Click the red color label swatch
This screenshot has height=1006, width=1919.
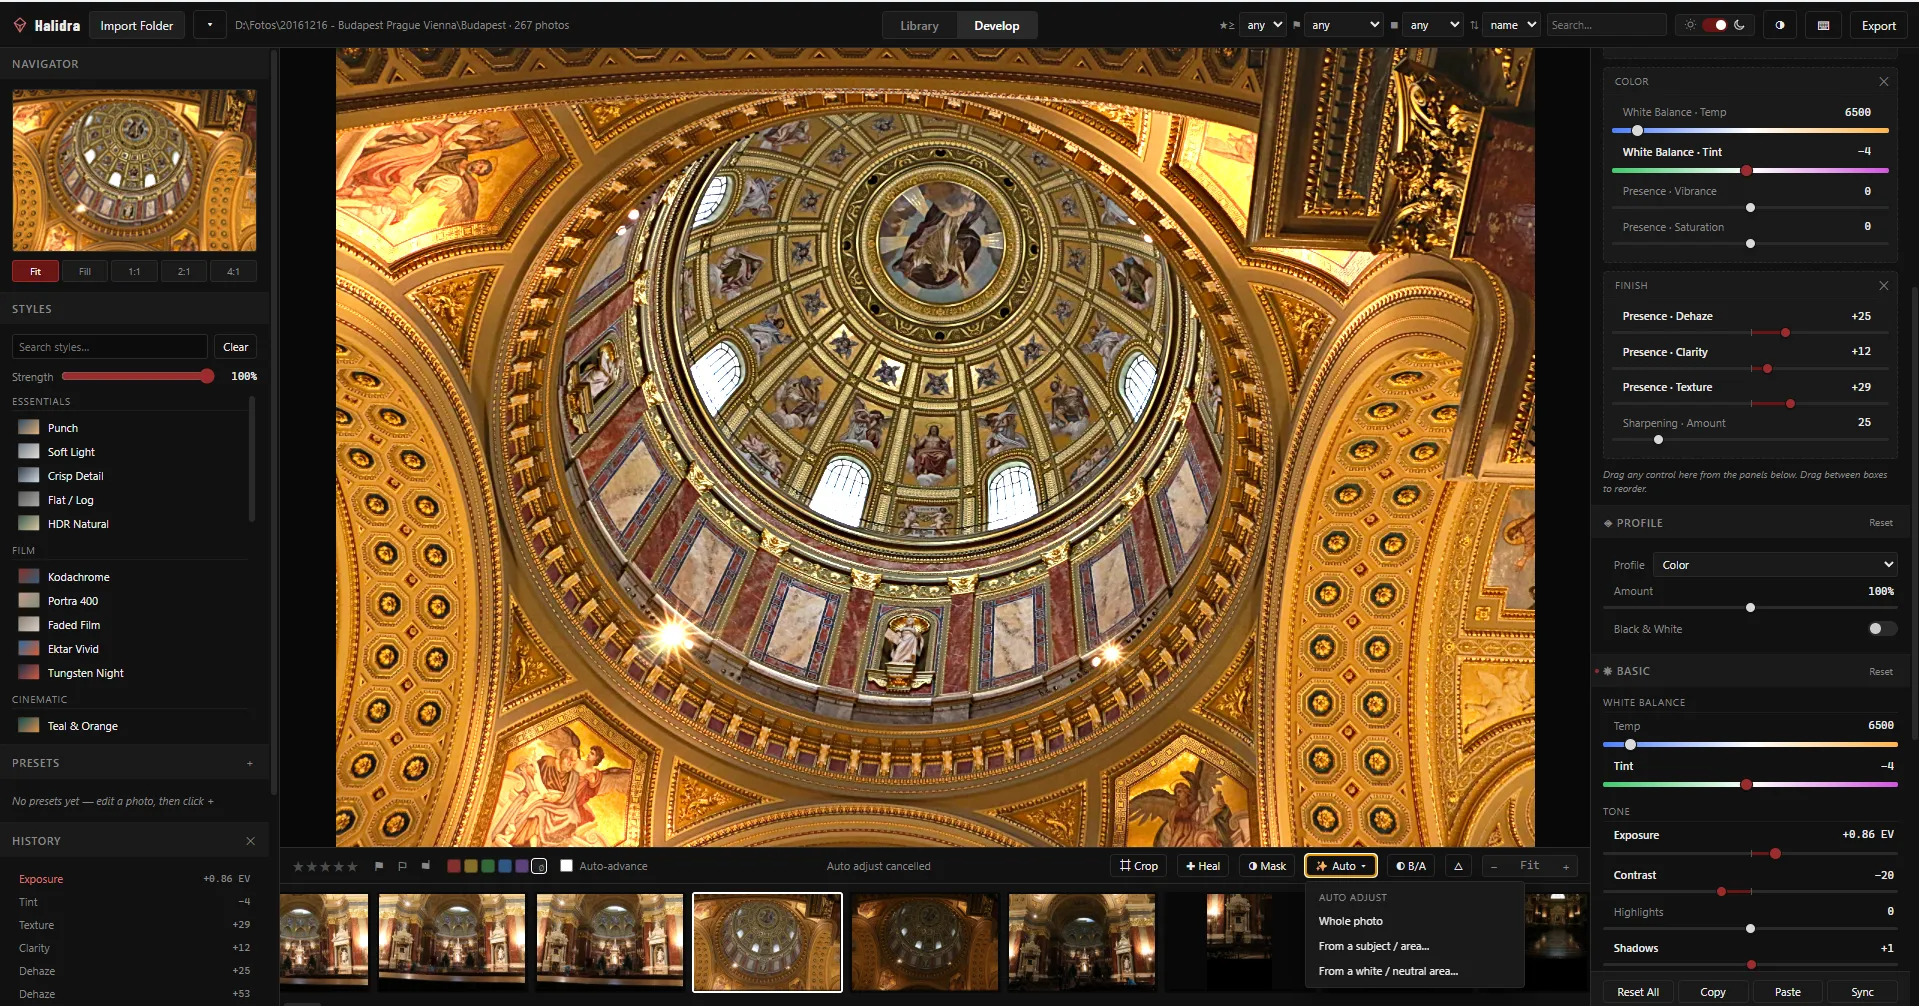453,866
